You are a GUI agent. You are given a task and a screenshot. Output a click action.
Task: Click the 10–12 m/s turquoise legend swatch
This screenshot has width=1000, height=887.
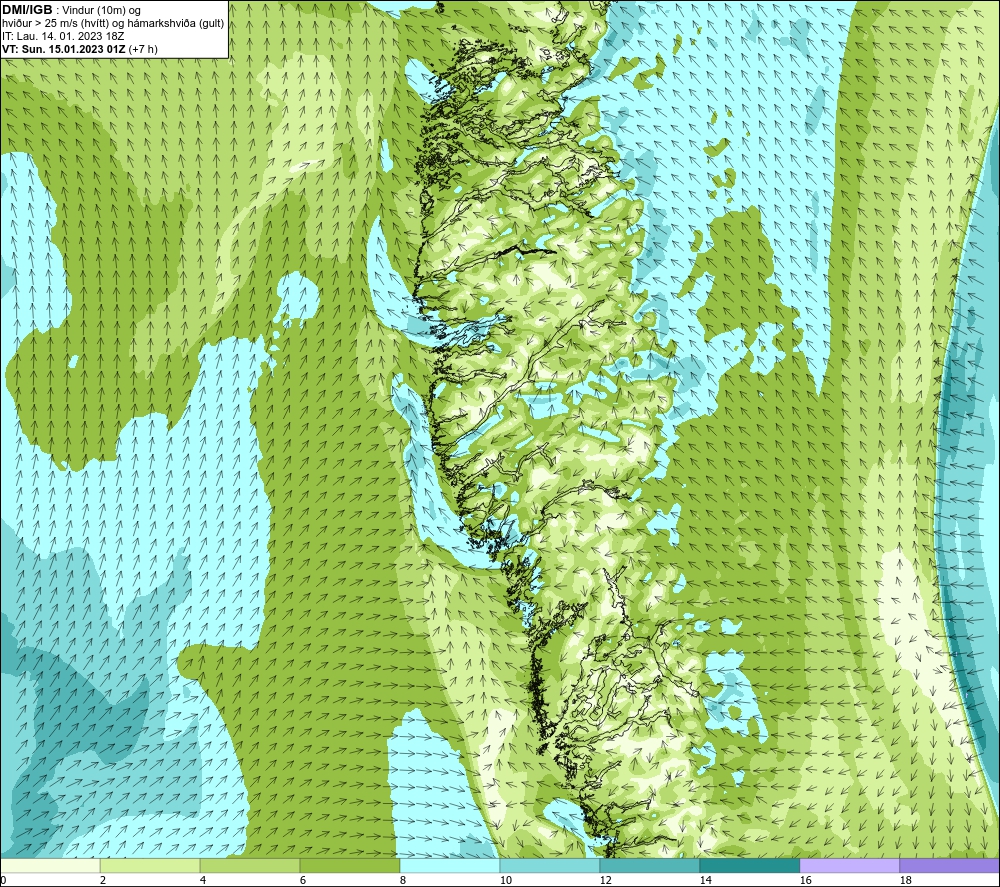click(x=550, y=865)
